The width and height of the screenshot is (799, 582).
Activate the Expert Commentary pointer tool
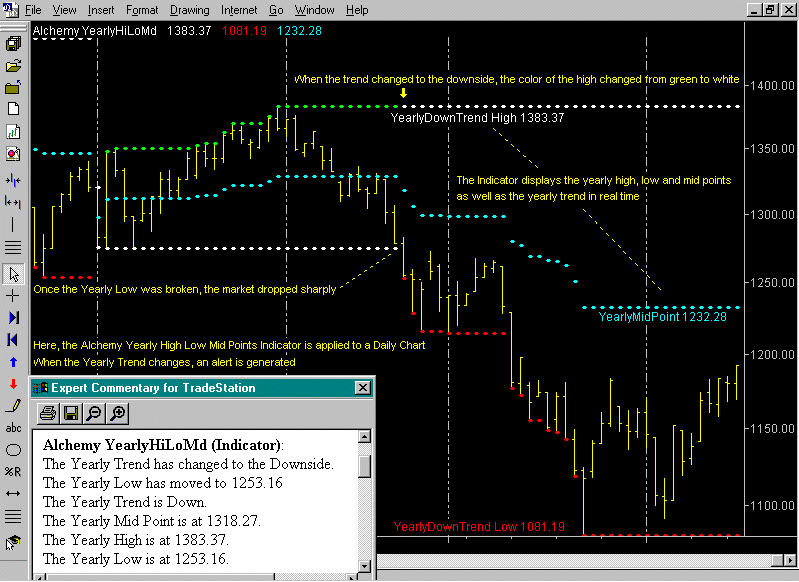[x=13, y=543]
